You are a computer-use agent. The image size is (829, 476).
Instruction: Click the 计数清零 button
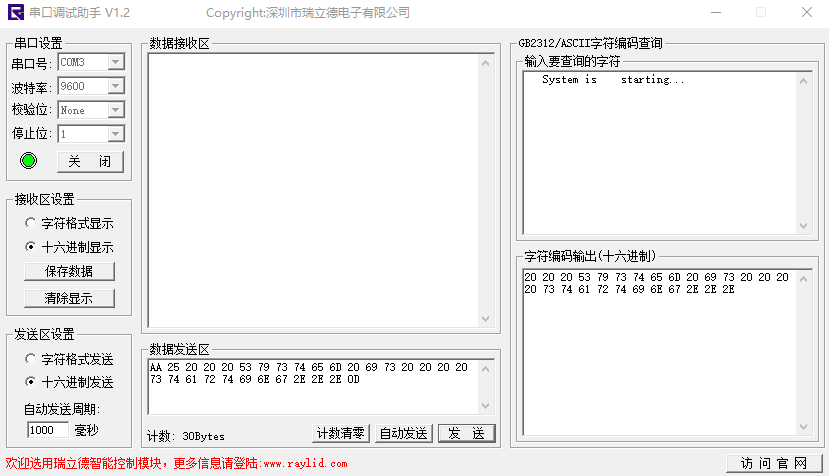340,433
